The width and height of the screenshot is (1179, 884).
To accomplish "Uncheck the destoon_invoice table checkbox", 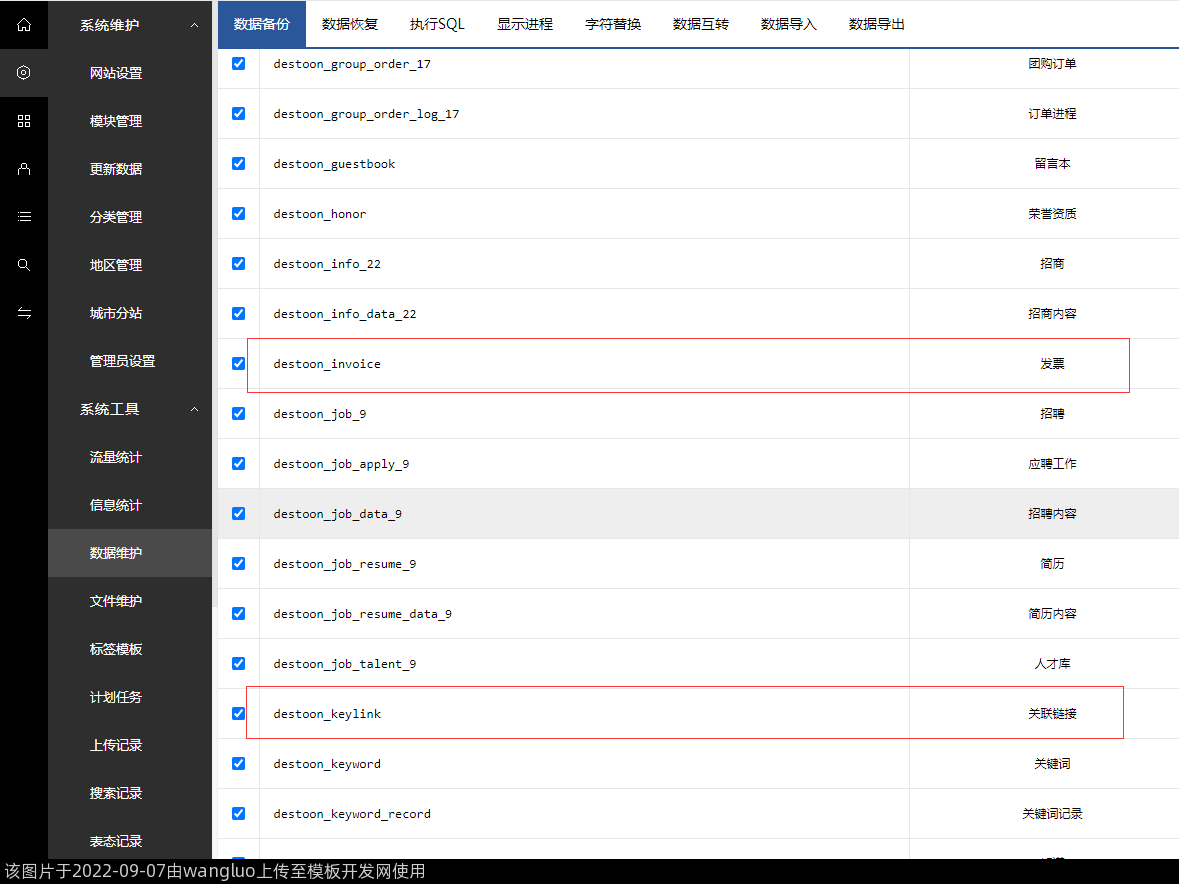I will (238, 363).
